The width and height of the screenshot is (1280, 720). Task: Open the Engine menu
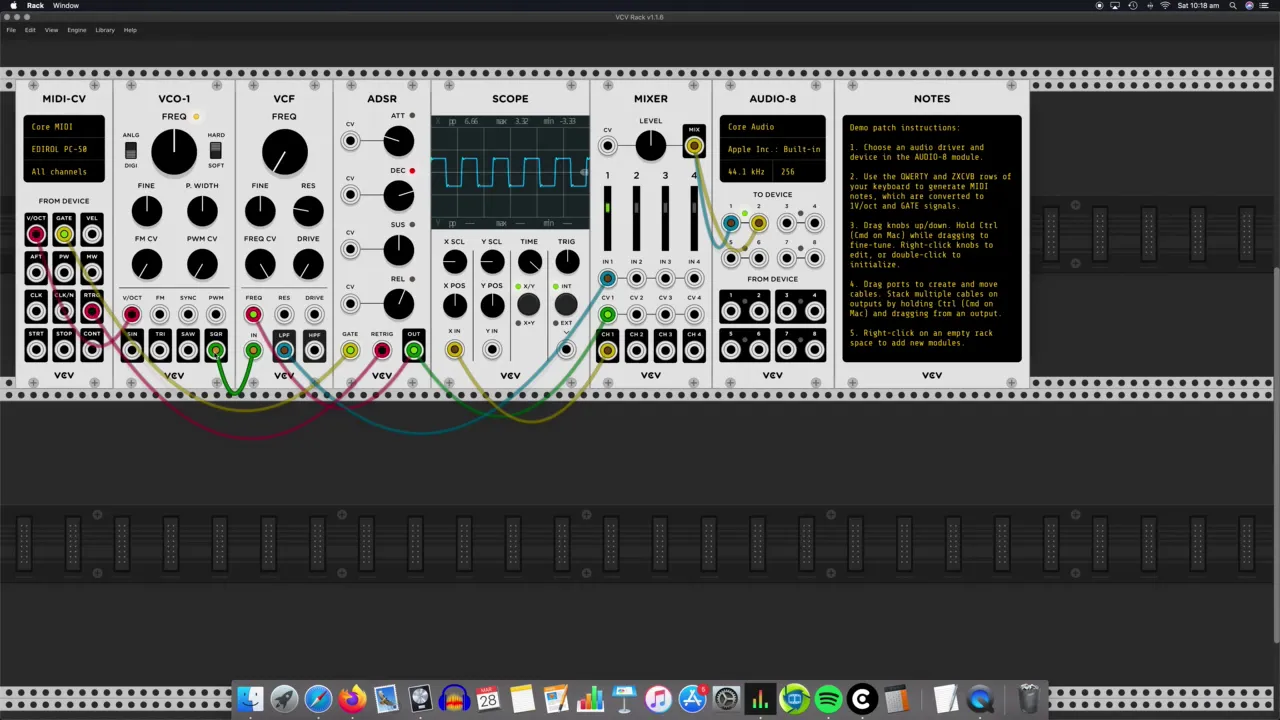[x=77, y=30]
